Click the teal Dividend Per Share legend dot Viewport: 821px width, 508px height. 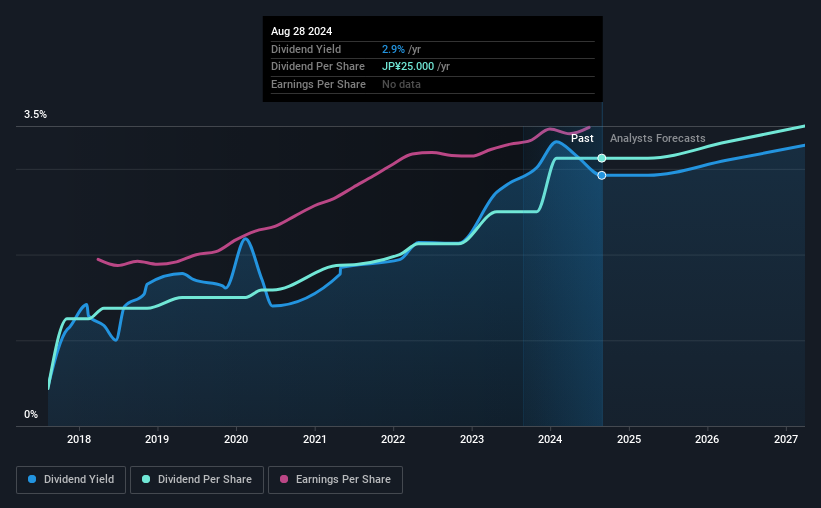(146, 479)
